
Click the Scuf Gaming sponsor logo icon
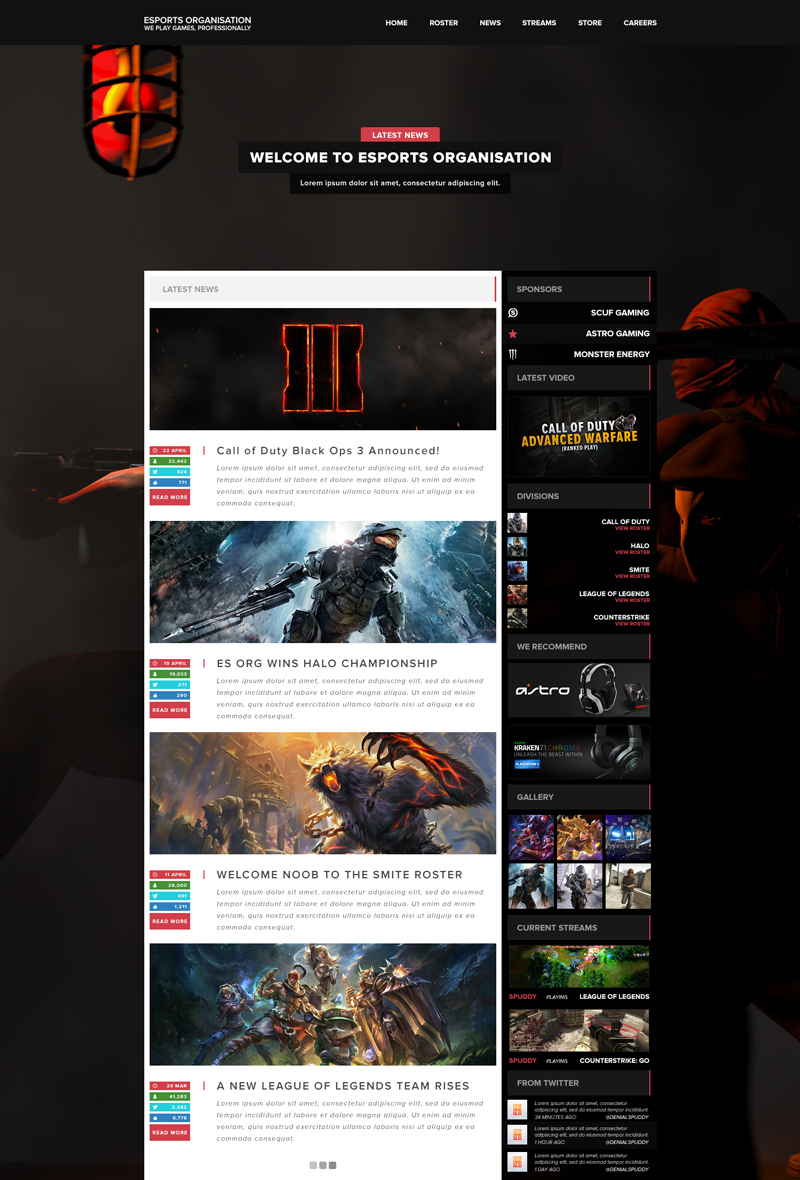513,313
